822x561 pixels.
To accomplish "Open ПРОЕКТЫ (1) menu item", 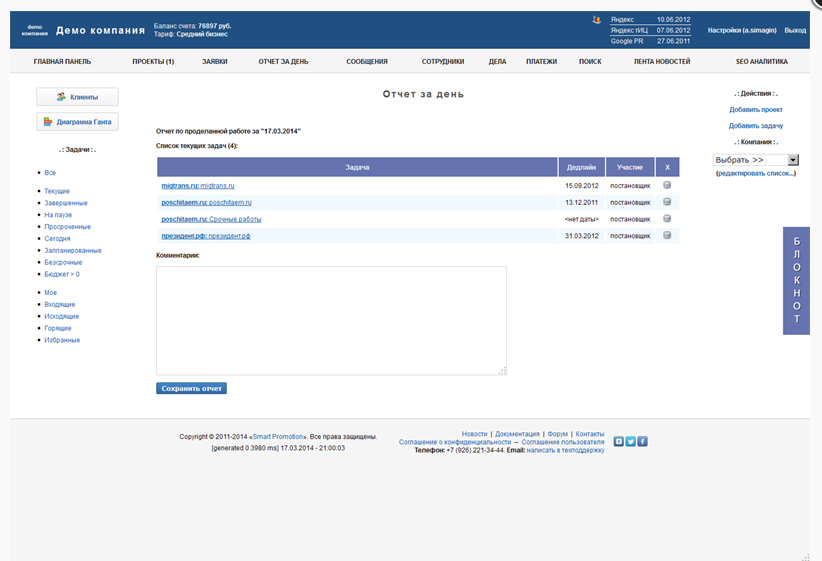I will pos(153,62).
